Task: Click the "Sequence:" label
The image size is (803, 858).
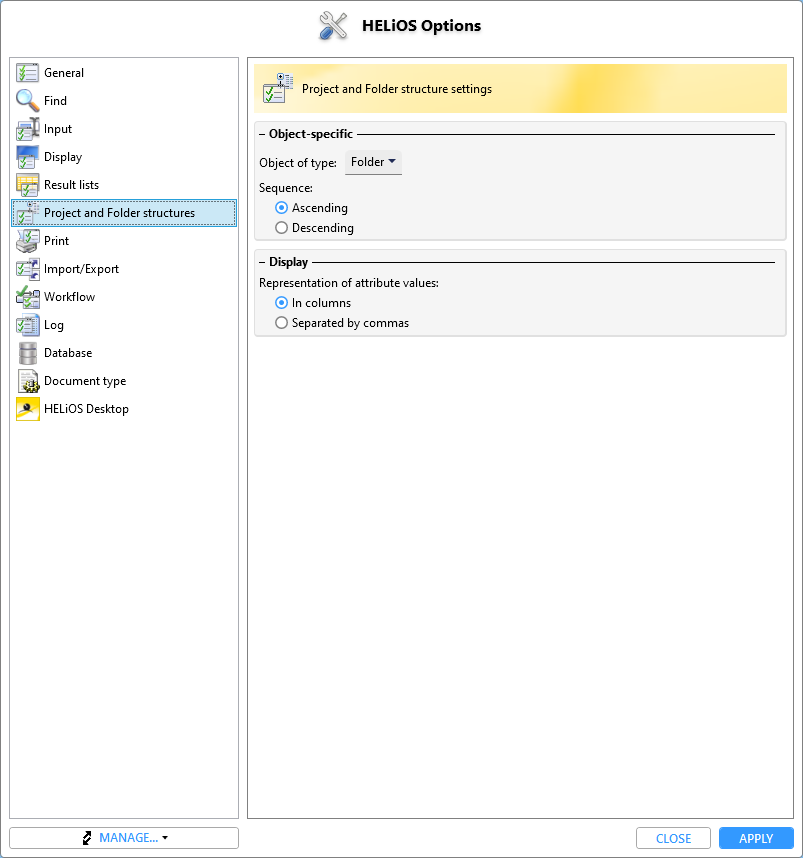Action: coord(286,188)
